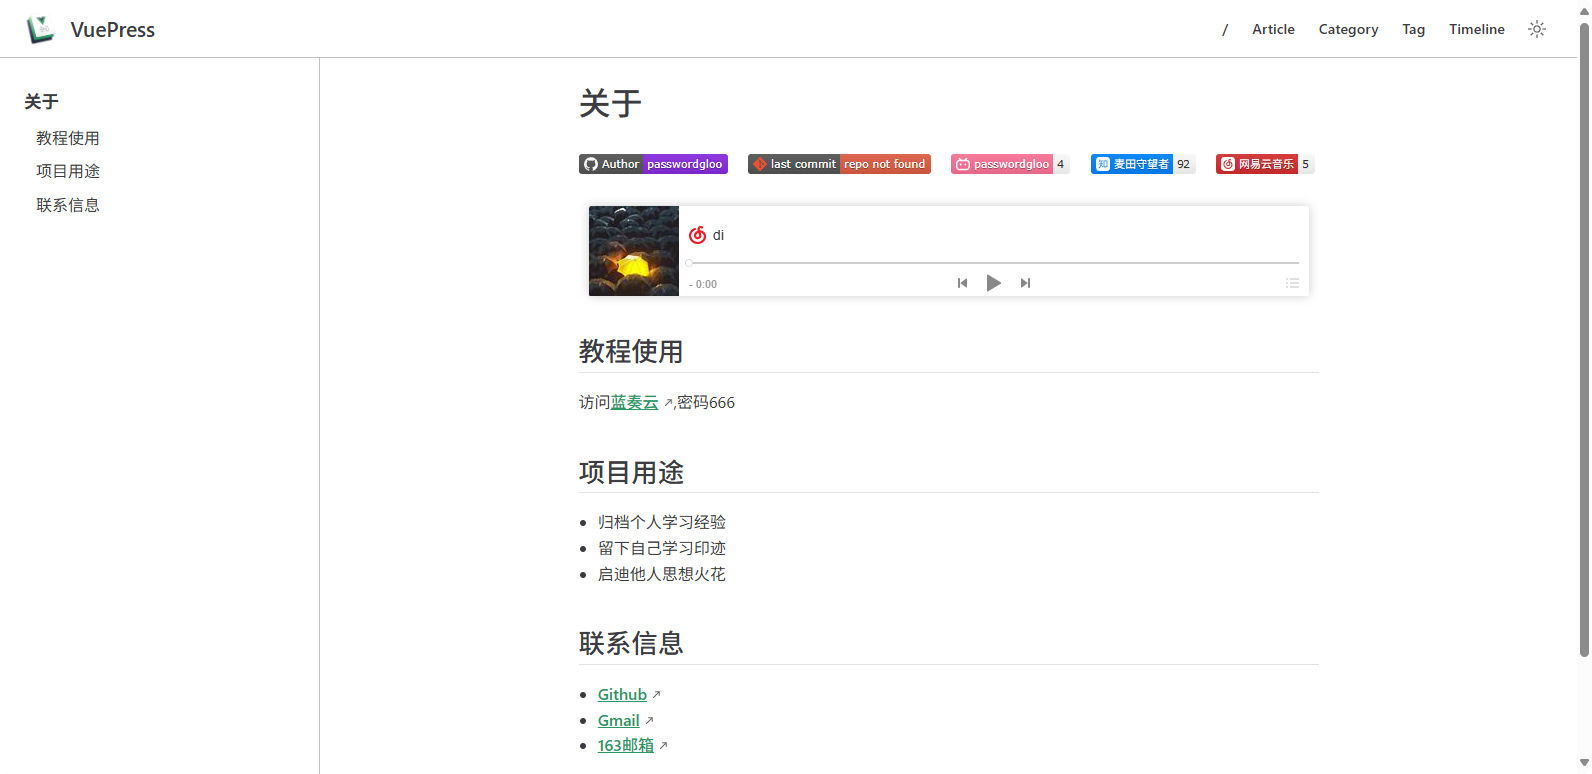Screen dimensions: 1592x774
Task: Jump to 教程使用 in the sidebar
Action: (x=68, y=138)
